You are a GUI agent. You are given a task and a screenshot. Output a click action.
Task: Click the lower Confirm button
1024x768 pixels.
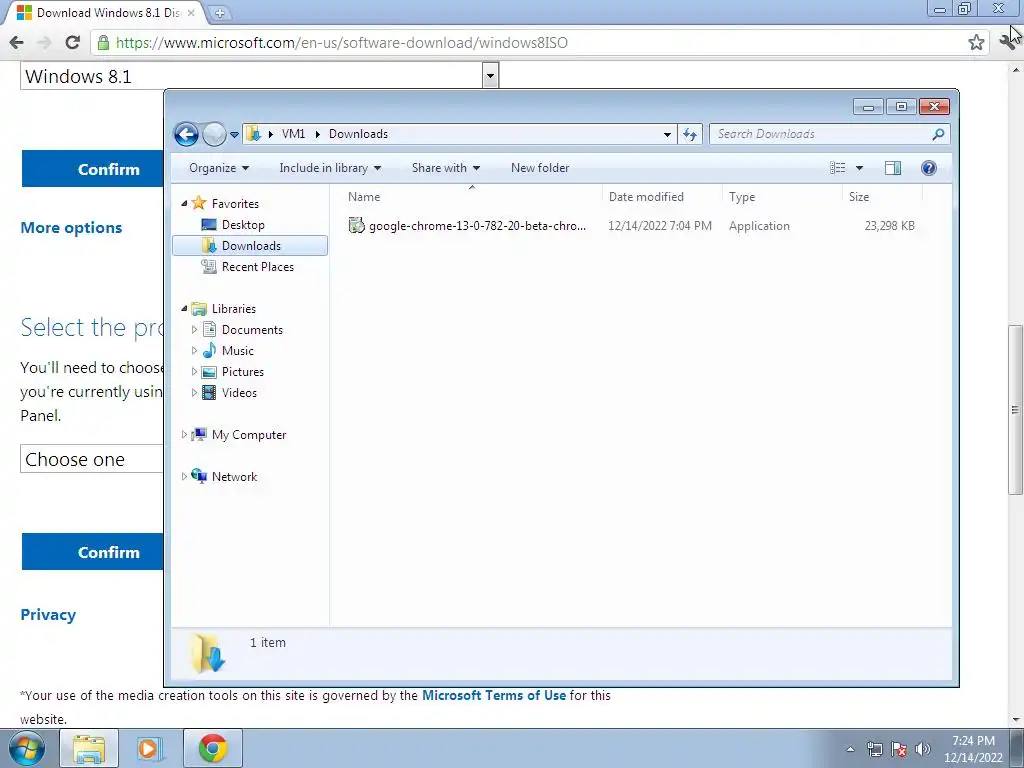(x=92, y=552)
